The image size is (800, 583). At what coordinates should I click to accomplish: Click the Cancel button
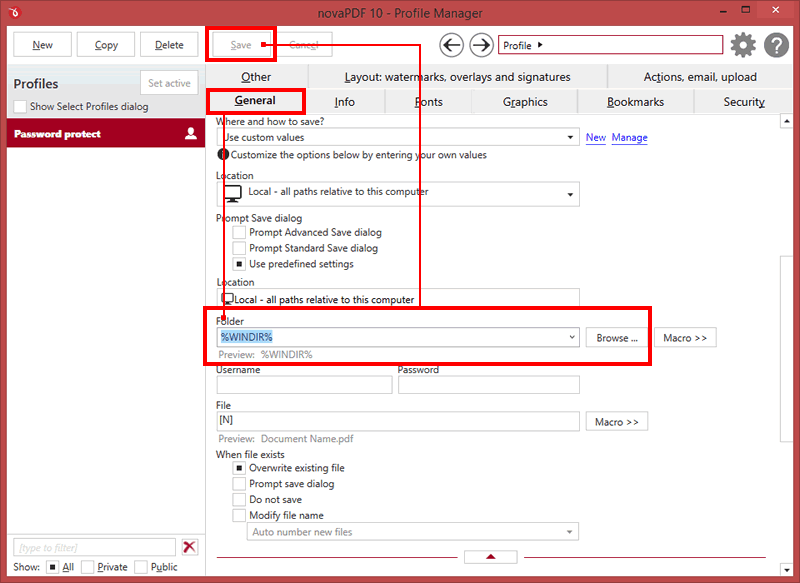click(304, 45)
